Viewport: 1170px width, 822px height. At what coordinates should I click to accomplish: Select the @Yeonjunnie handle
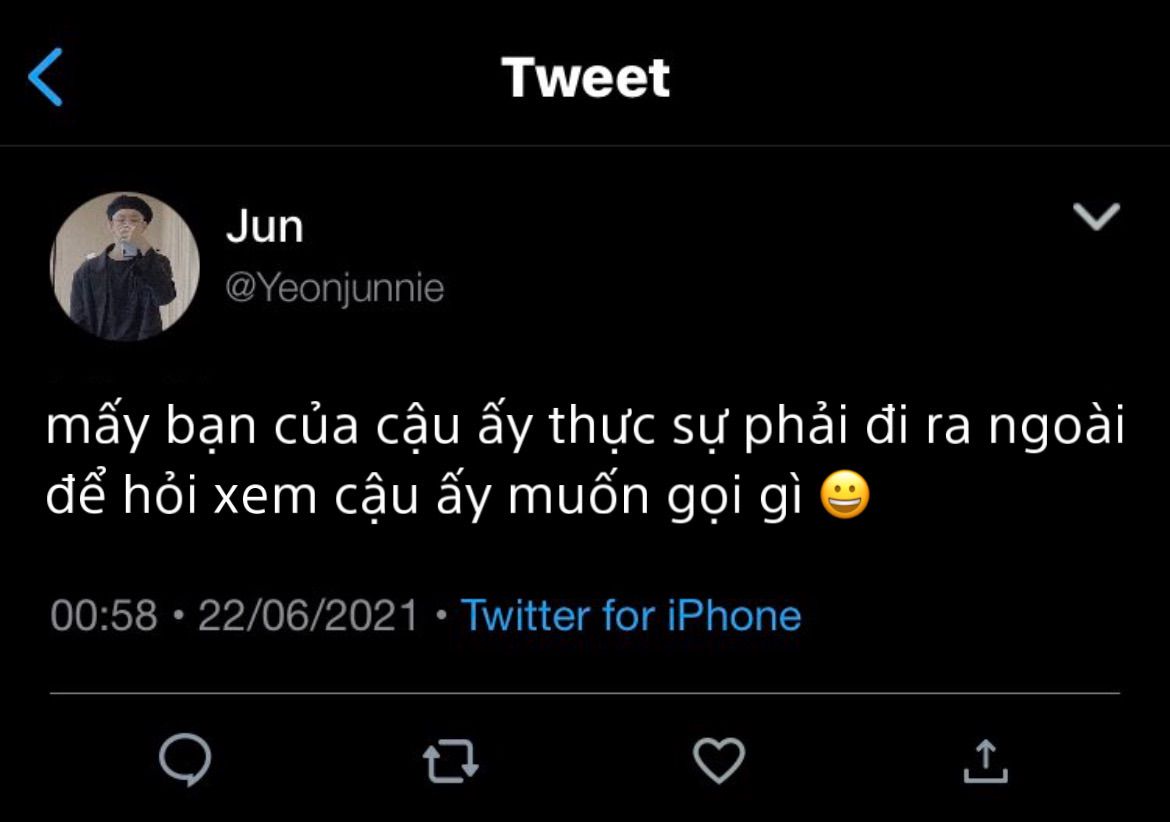tap(335, 288)
